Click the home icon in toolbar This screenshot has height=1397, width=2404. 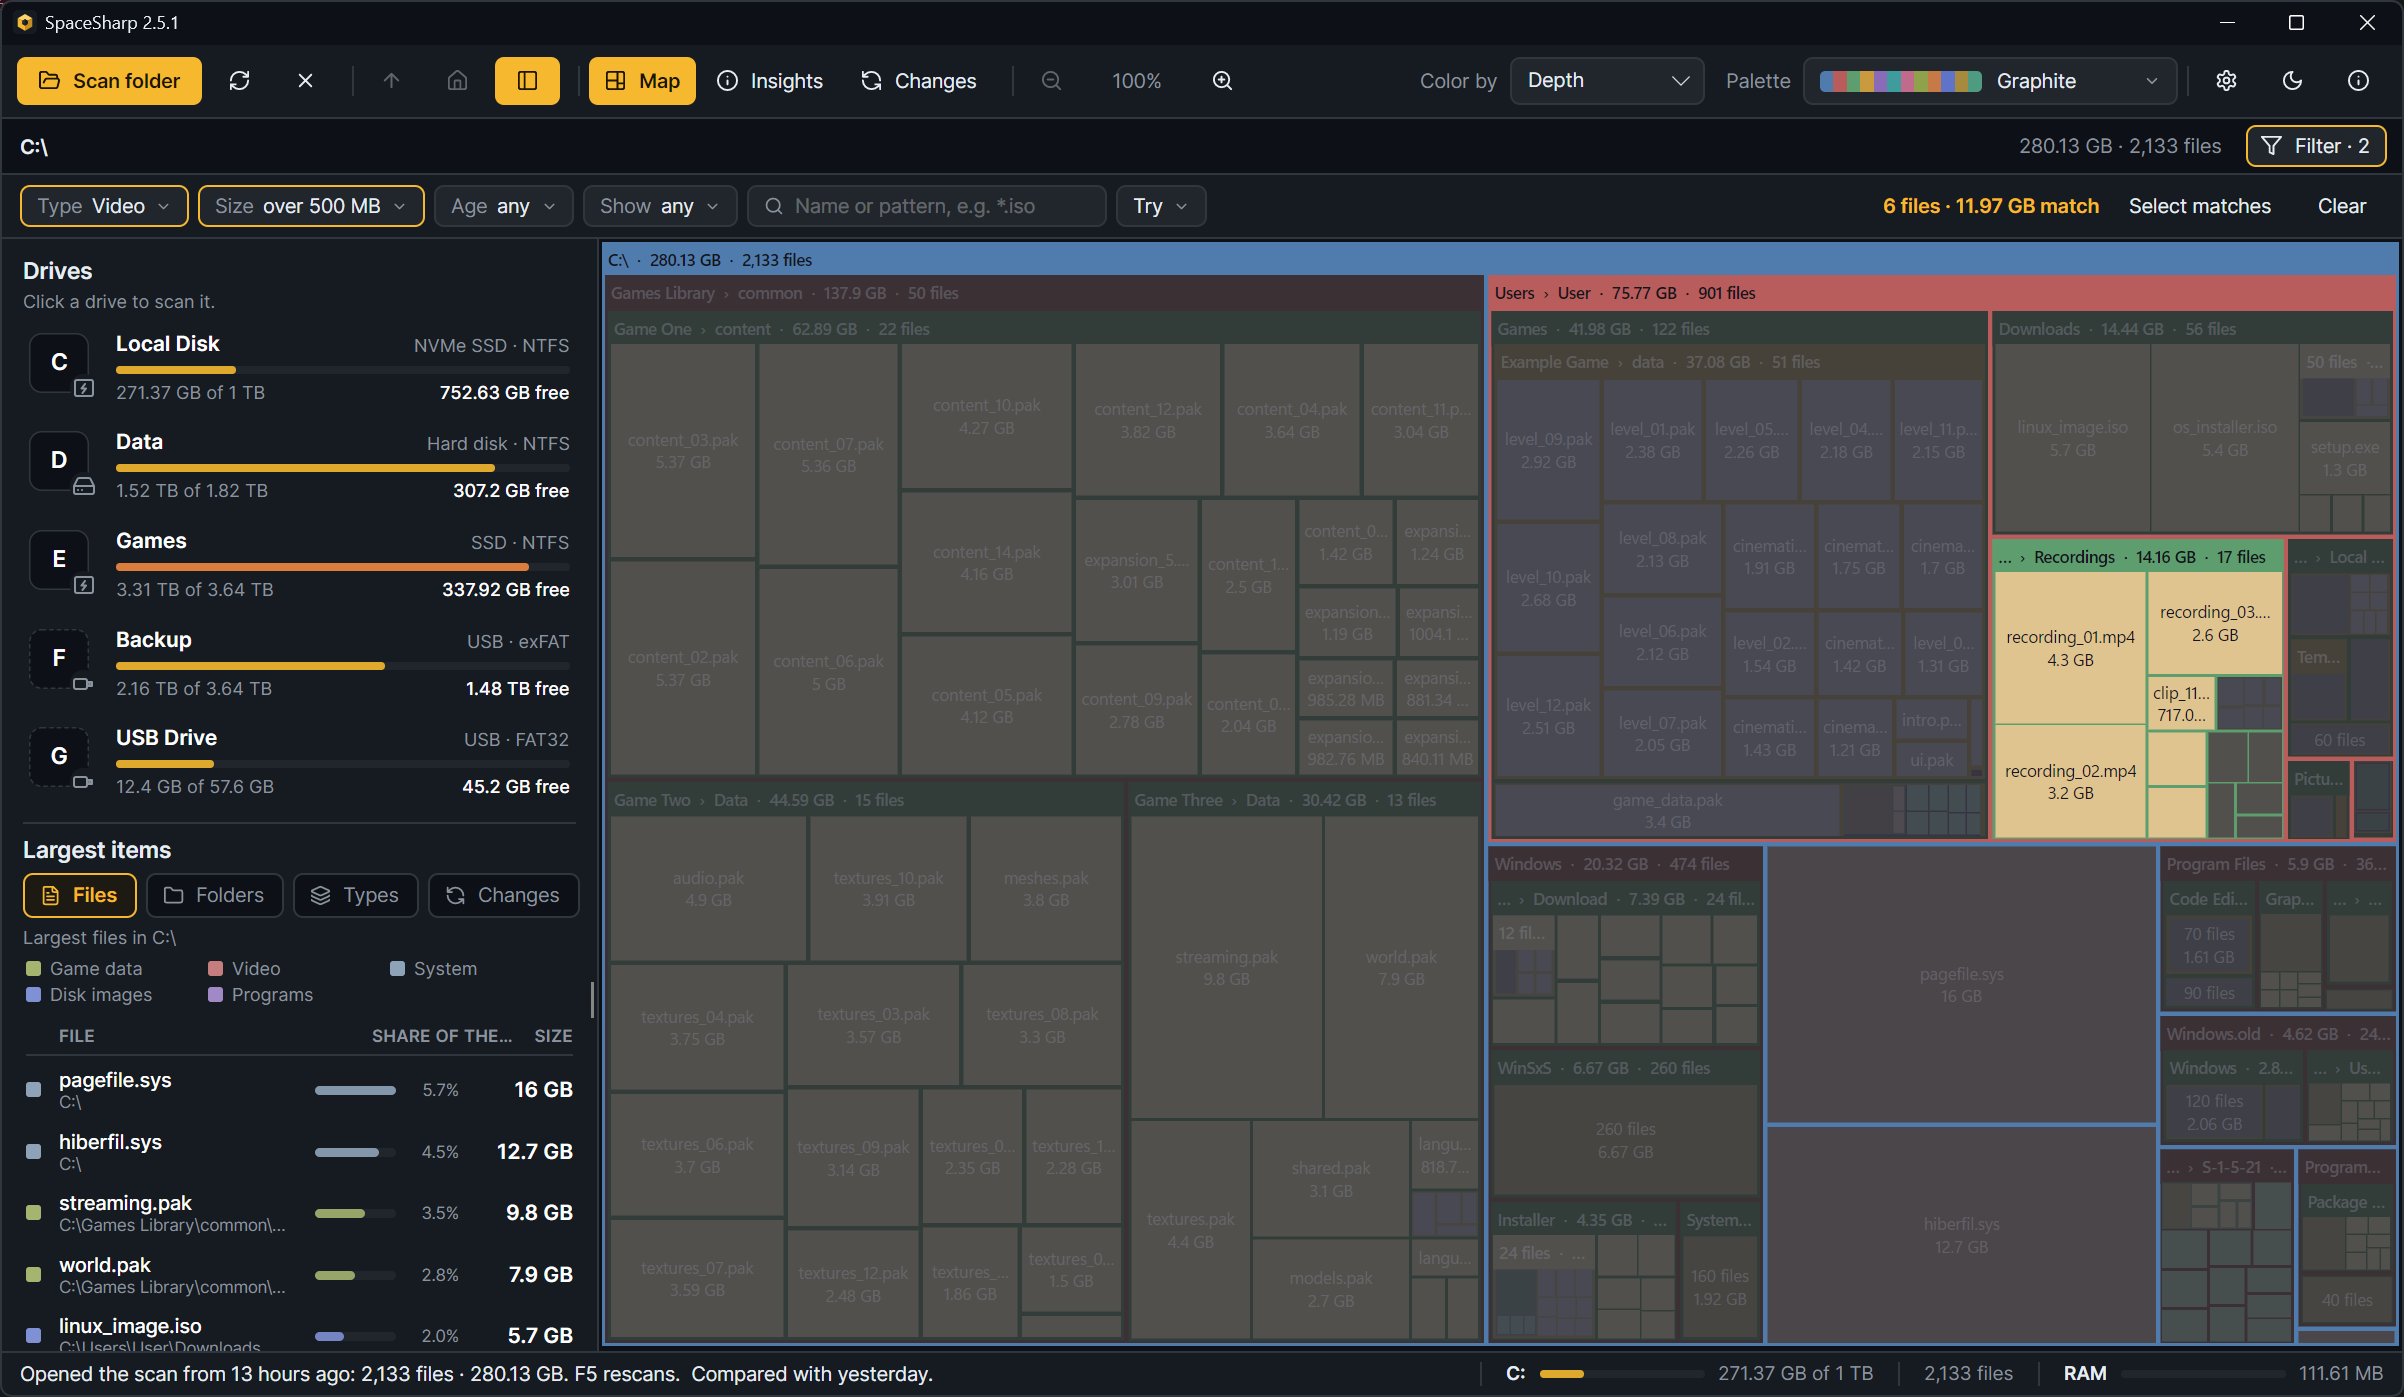tap(457, 81)
